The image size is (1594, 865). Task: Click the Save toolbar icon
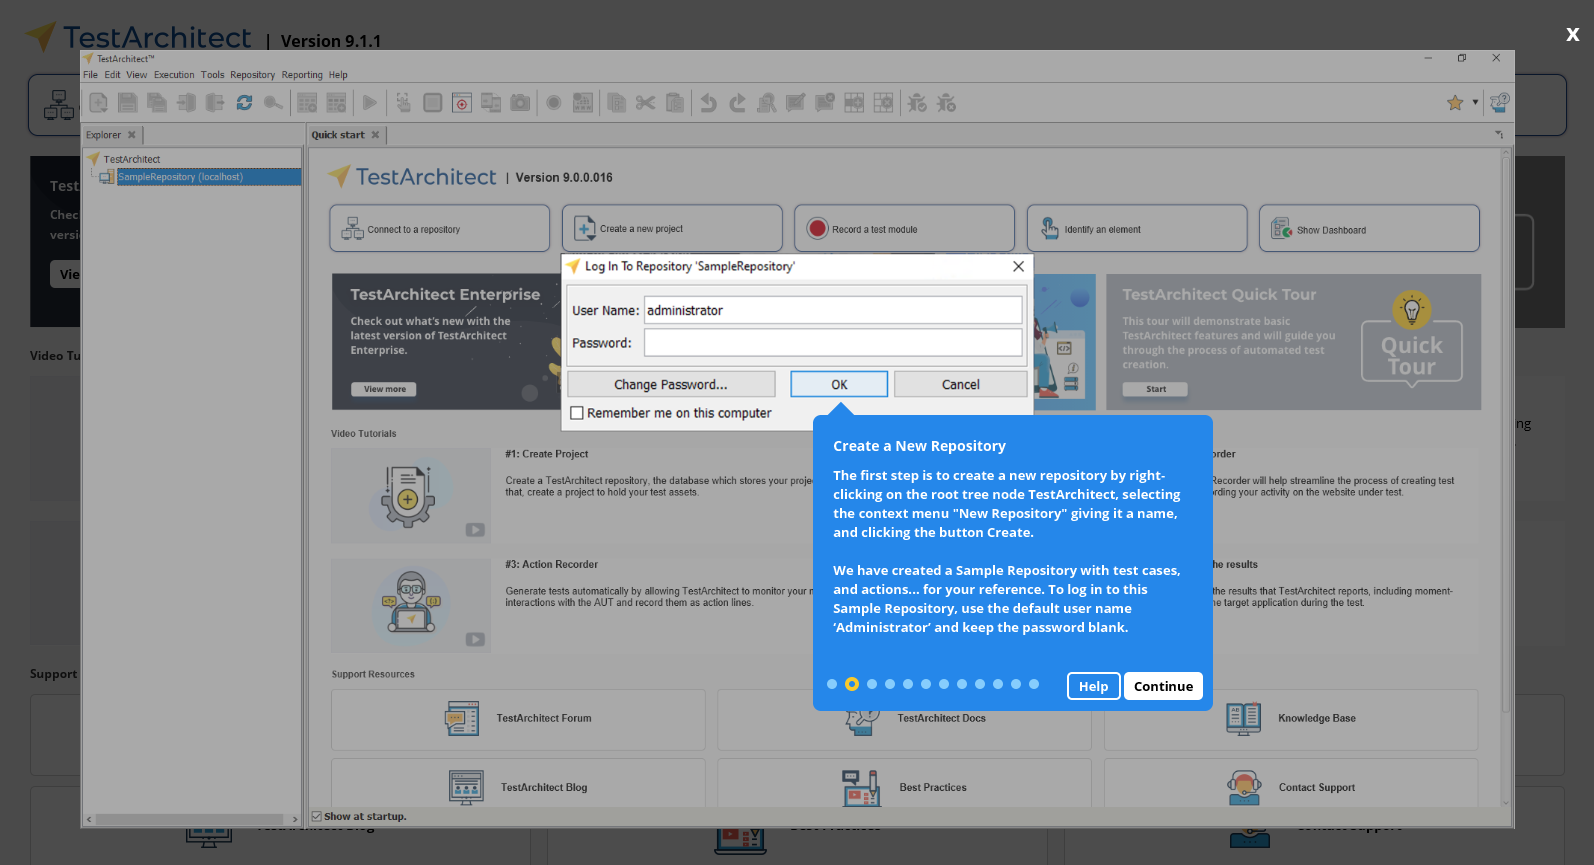pyautogui.click(x=127, y=102)
